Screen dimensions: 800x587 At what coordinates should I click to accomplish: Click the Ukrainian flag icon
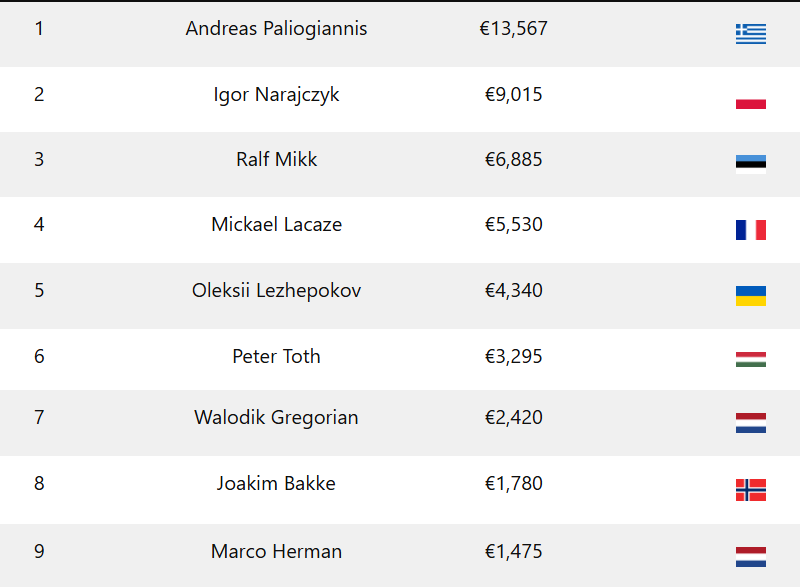pyautogui.click(x=750, y=296)
